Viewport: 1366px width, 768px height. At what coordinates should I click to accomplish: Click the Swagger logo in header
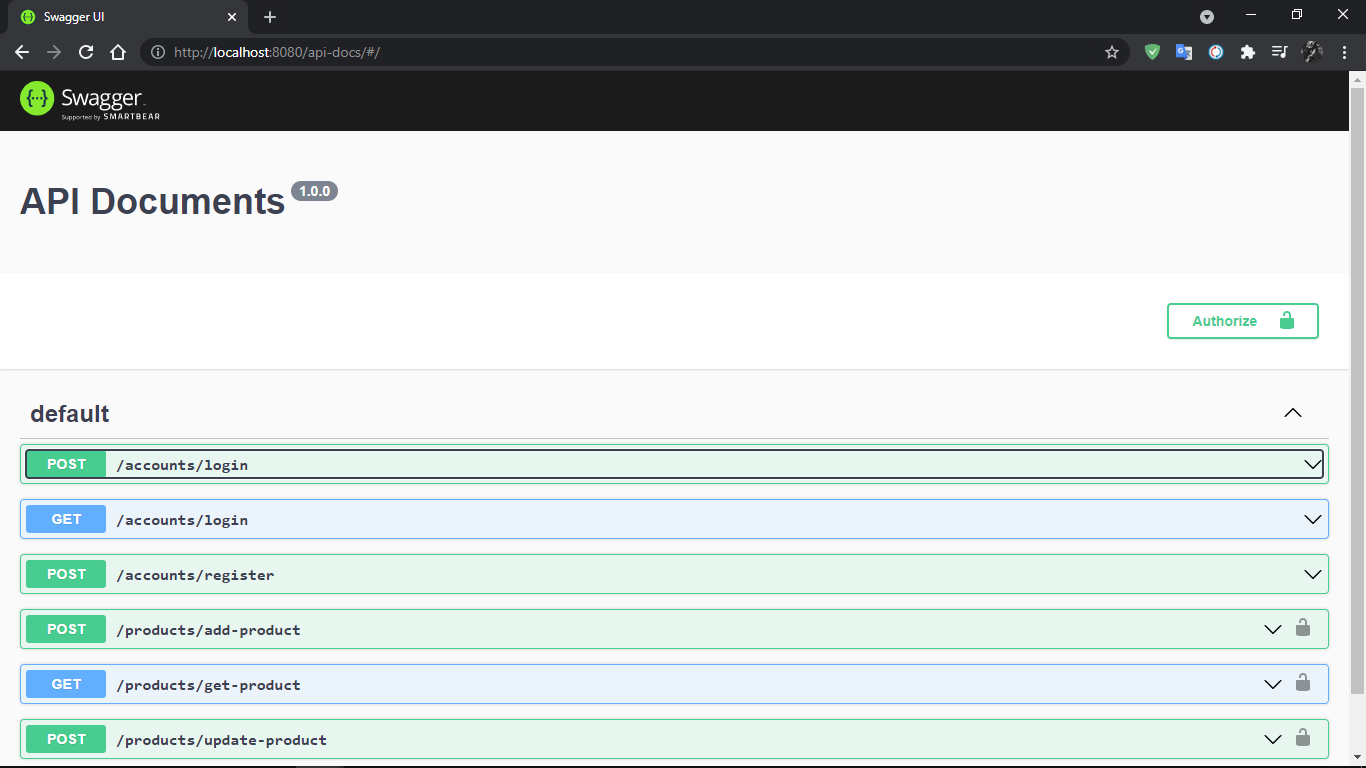[x=90, y=100]
